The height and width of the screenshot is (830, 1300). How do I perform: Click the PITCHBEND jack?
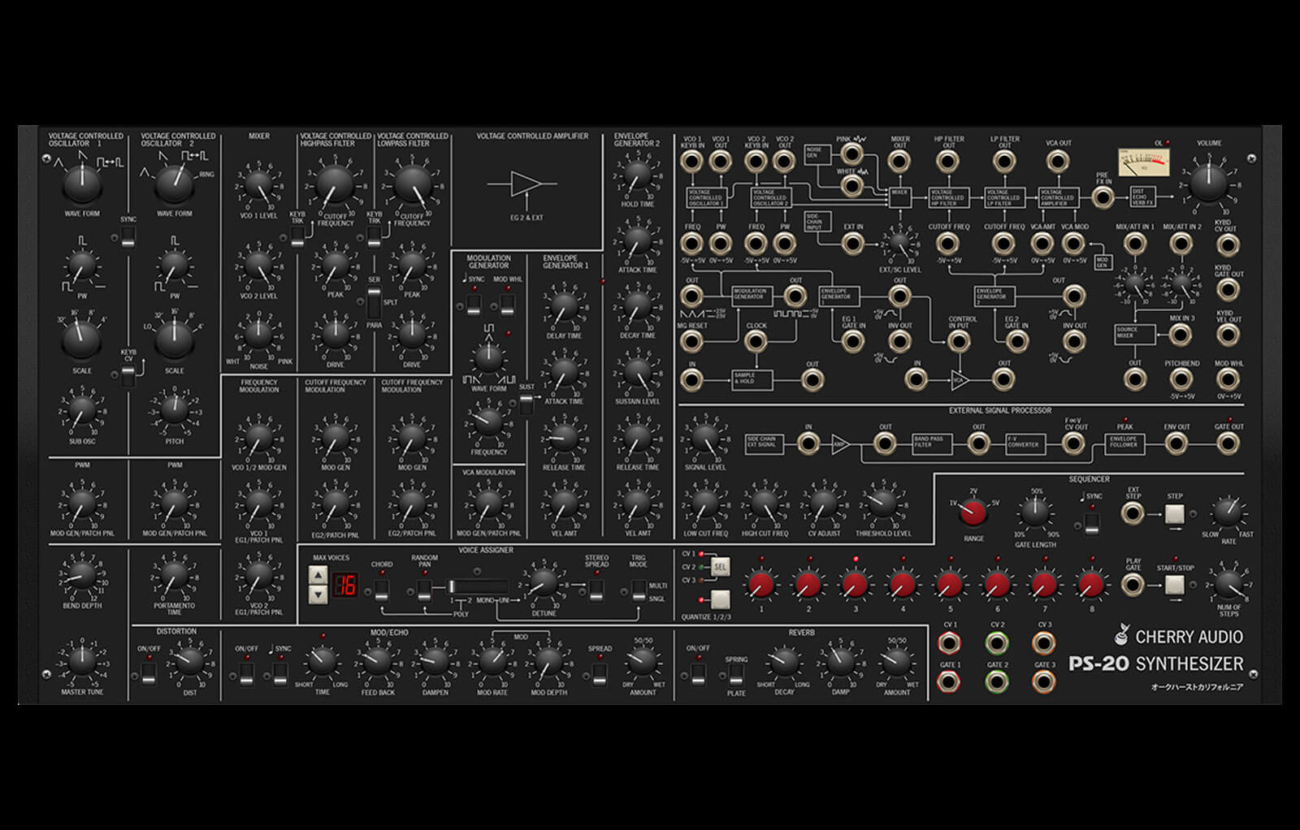point(1182,378)
